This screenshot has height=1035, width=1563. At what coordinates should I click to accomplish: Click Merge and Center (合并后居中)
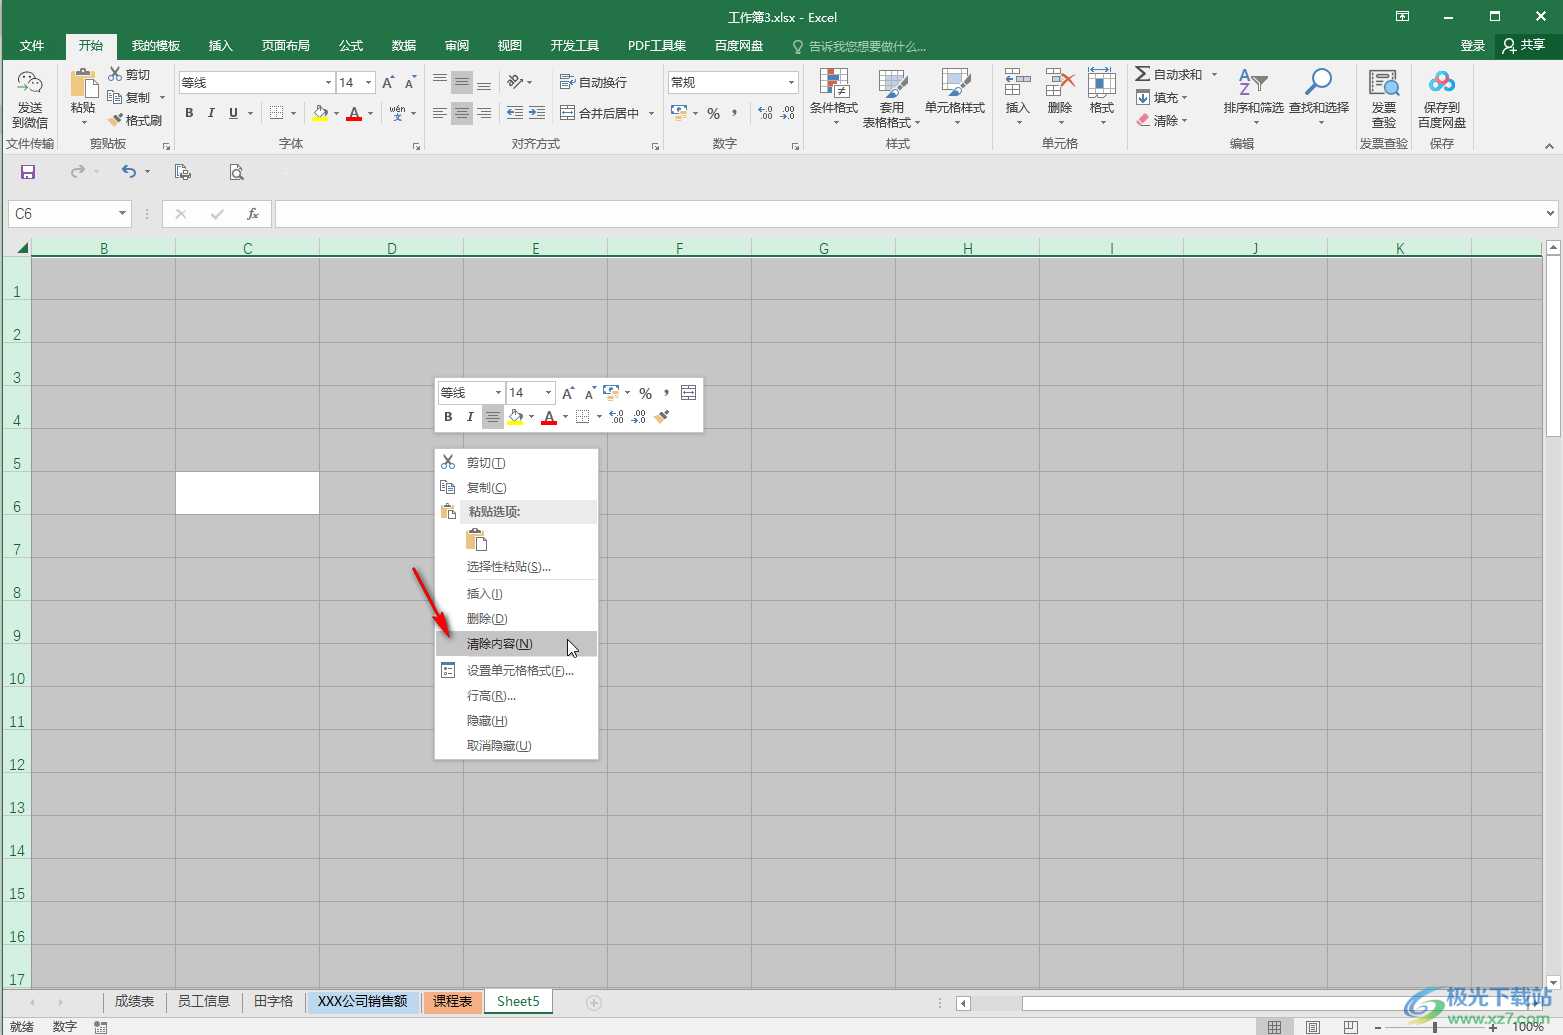pyautogui.click(x=600, y=113)
